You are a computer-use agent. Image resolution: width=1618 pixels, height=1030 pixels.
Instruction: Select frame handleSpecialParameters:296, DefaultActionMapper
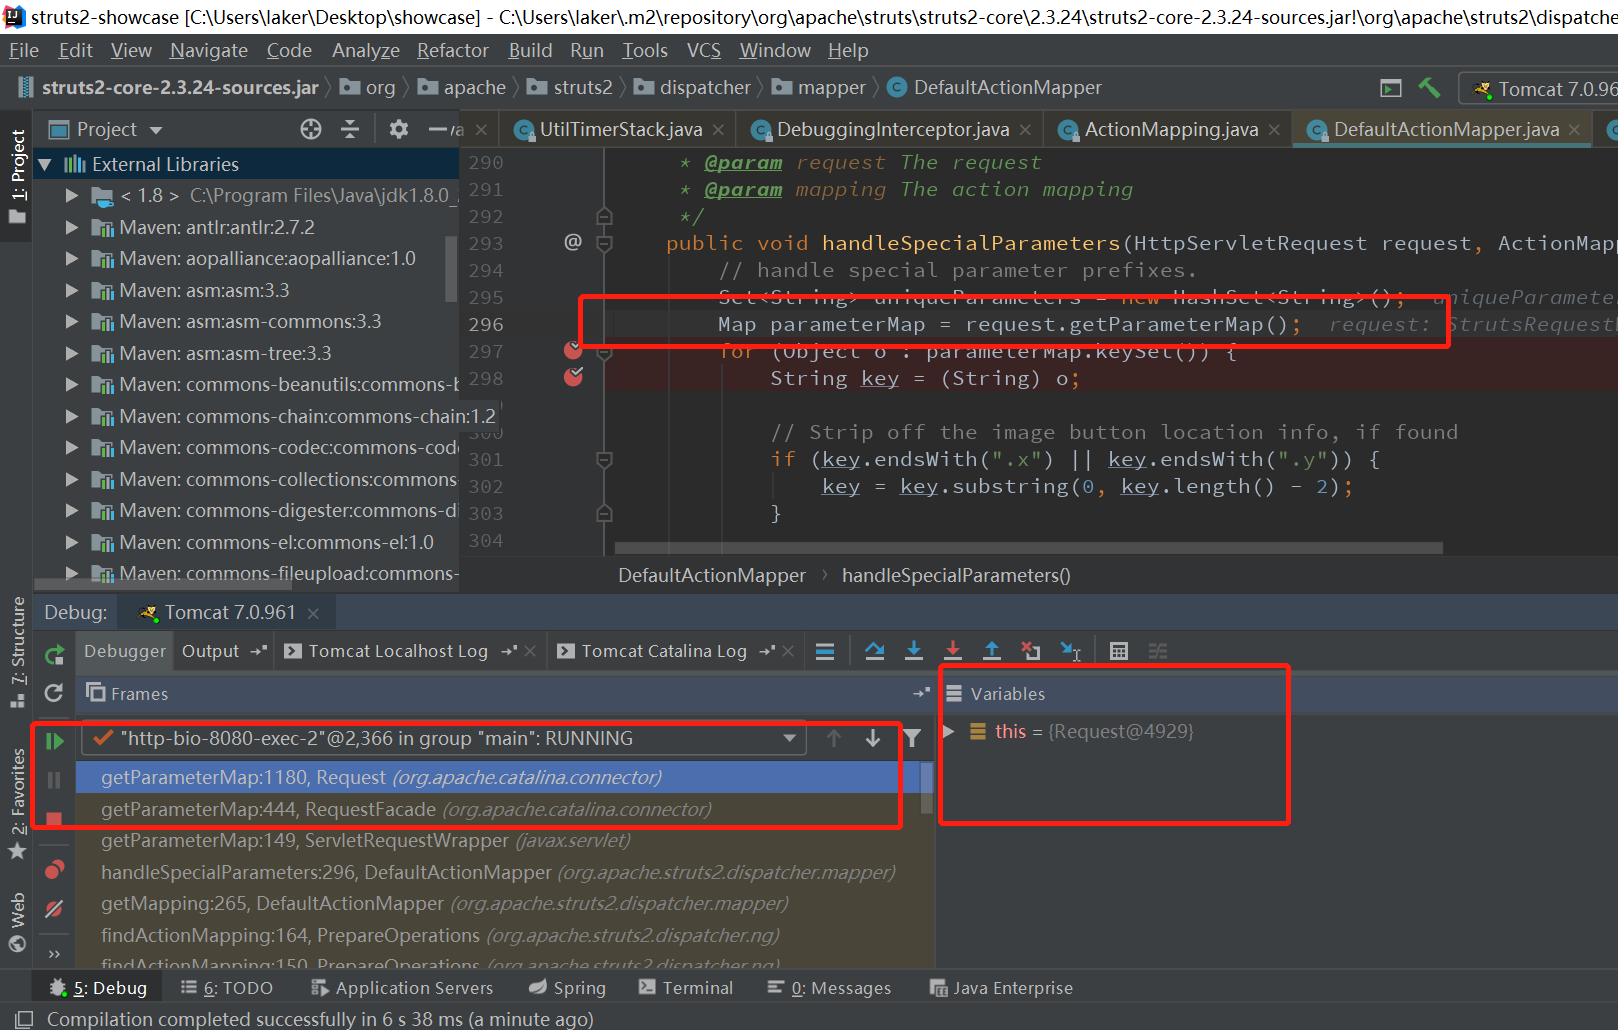coord(498,872)
